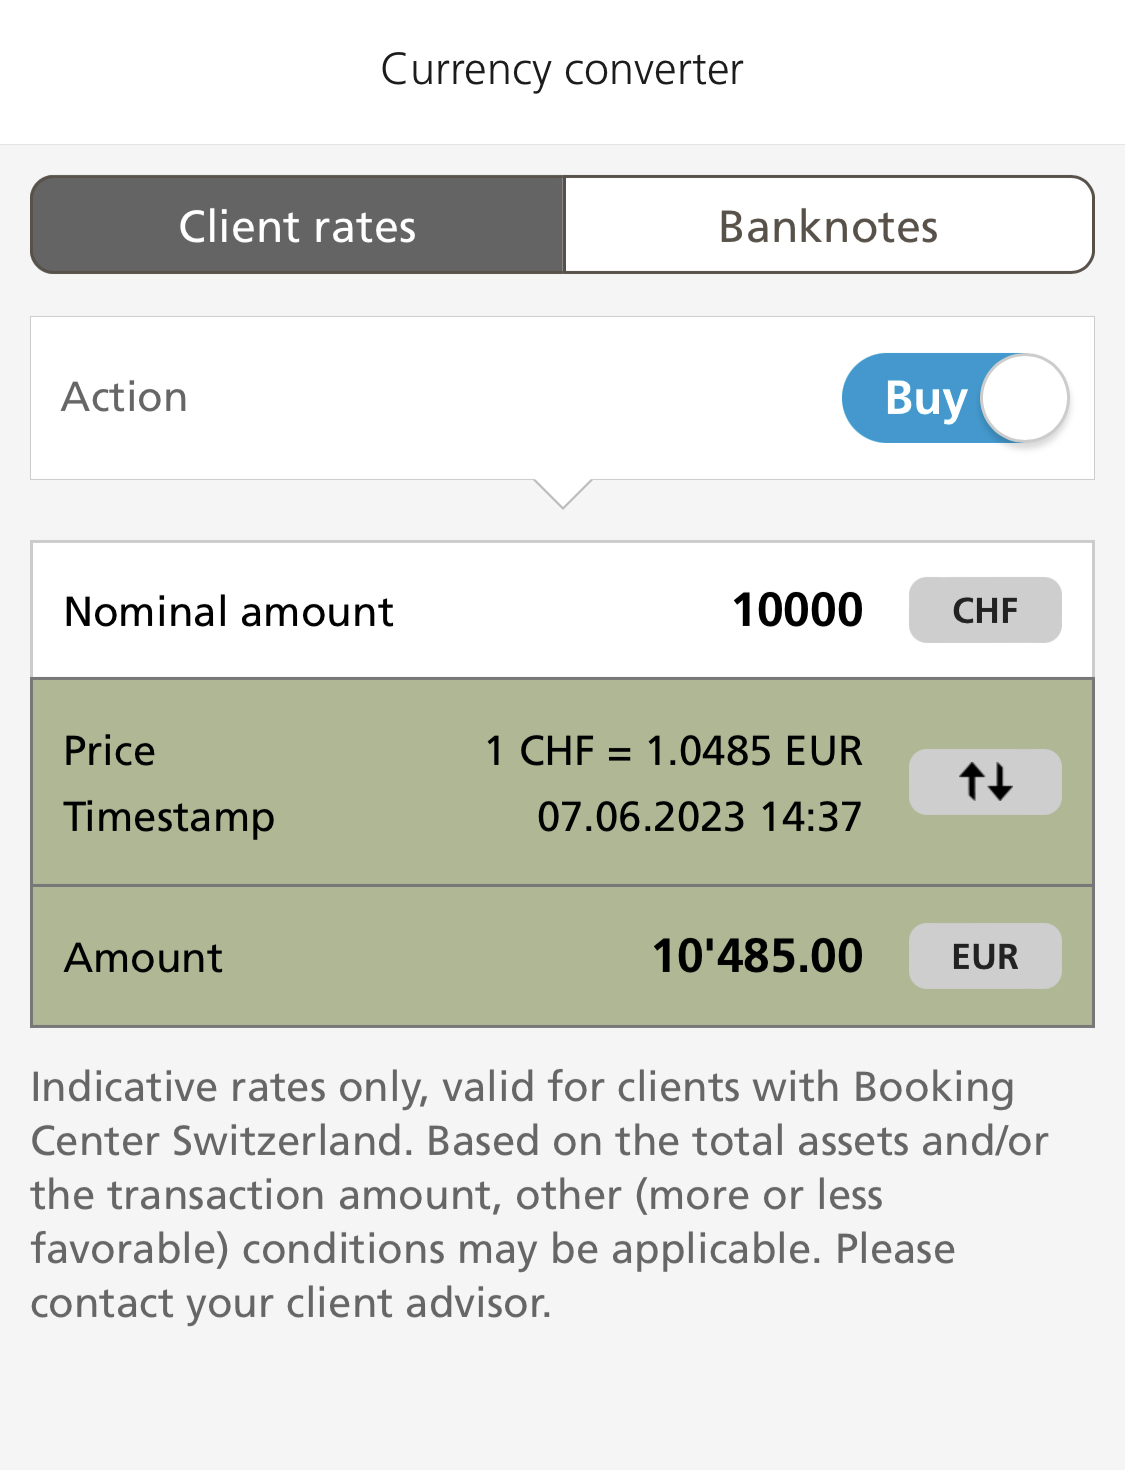Open the EUR currency selector
Viewport: 1125px width, 1470px height.
pyautogui.click(x=985, y=956)
